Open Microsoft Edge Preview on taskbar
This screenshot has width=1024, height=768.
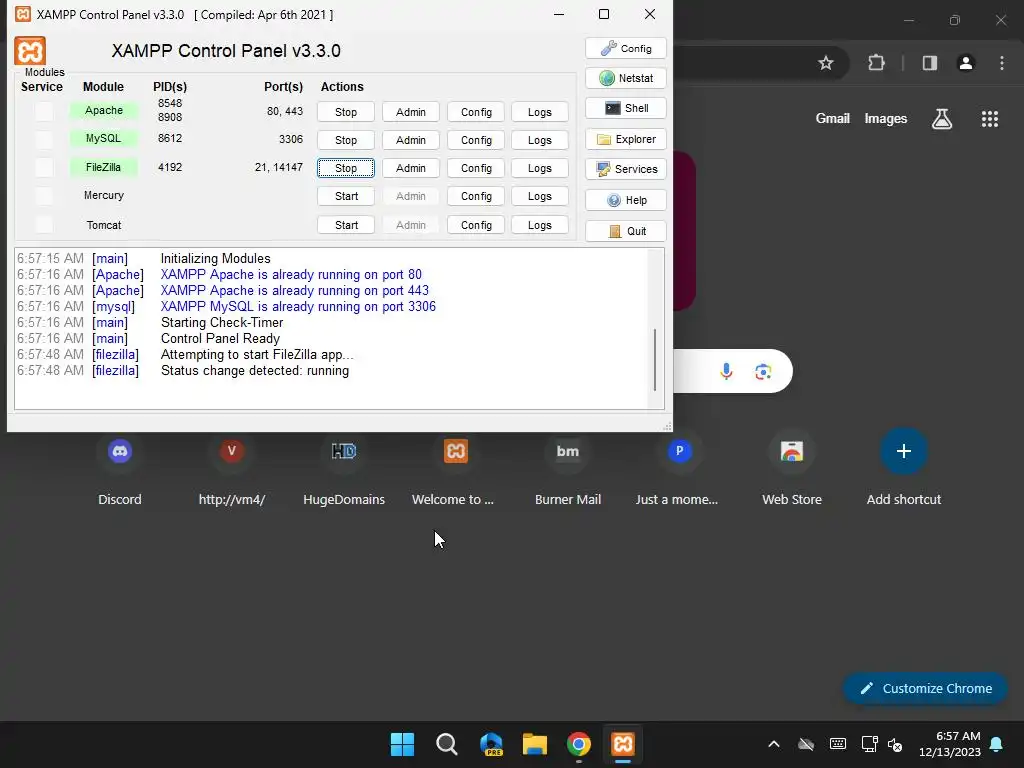[x=491, y=744]
